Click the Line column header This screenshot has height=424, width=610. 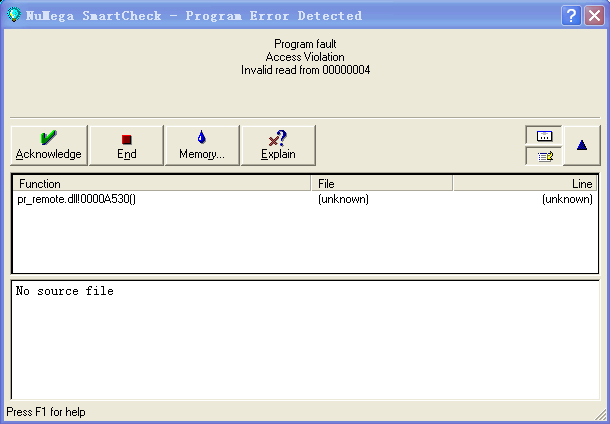tap(525, 184)
